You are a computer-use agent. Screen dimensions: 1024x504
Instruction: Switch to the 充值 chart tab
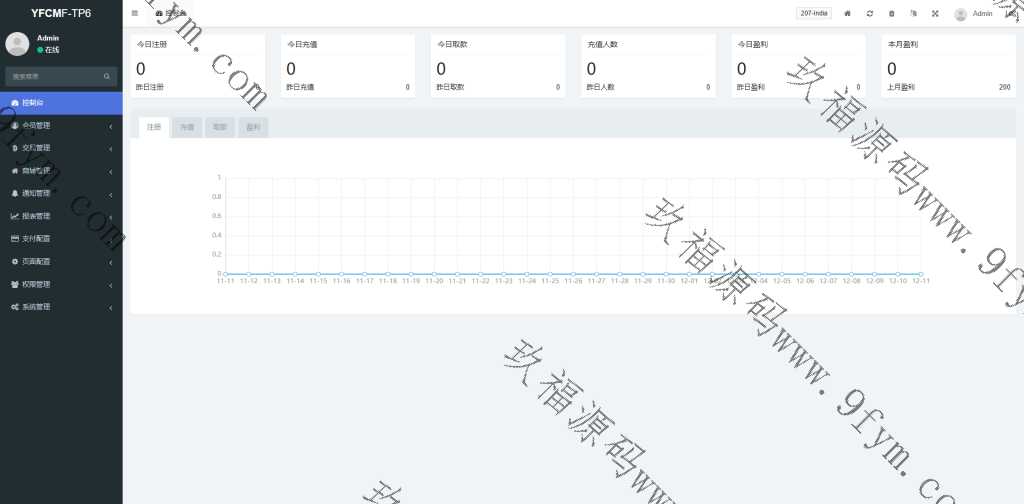click(187, 128)
